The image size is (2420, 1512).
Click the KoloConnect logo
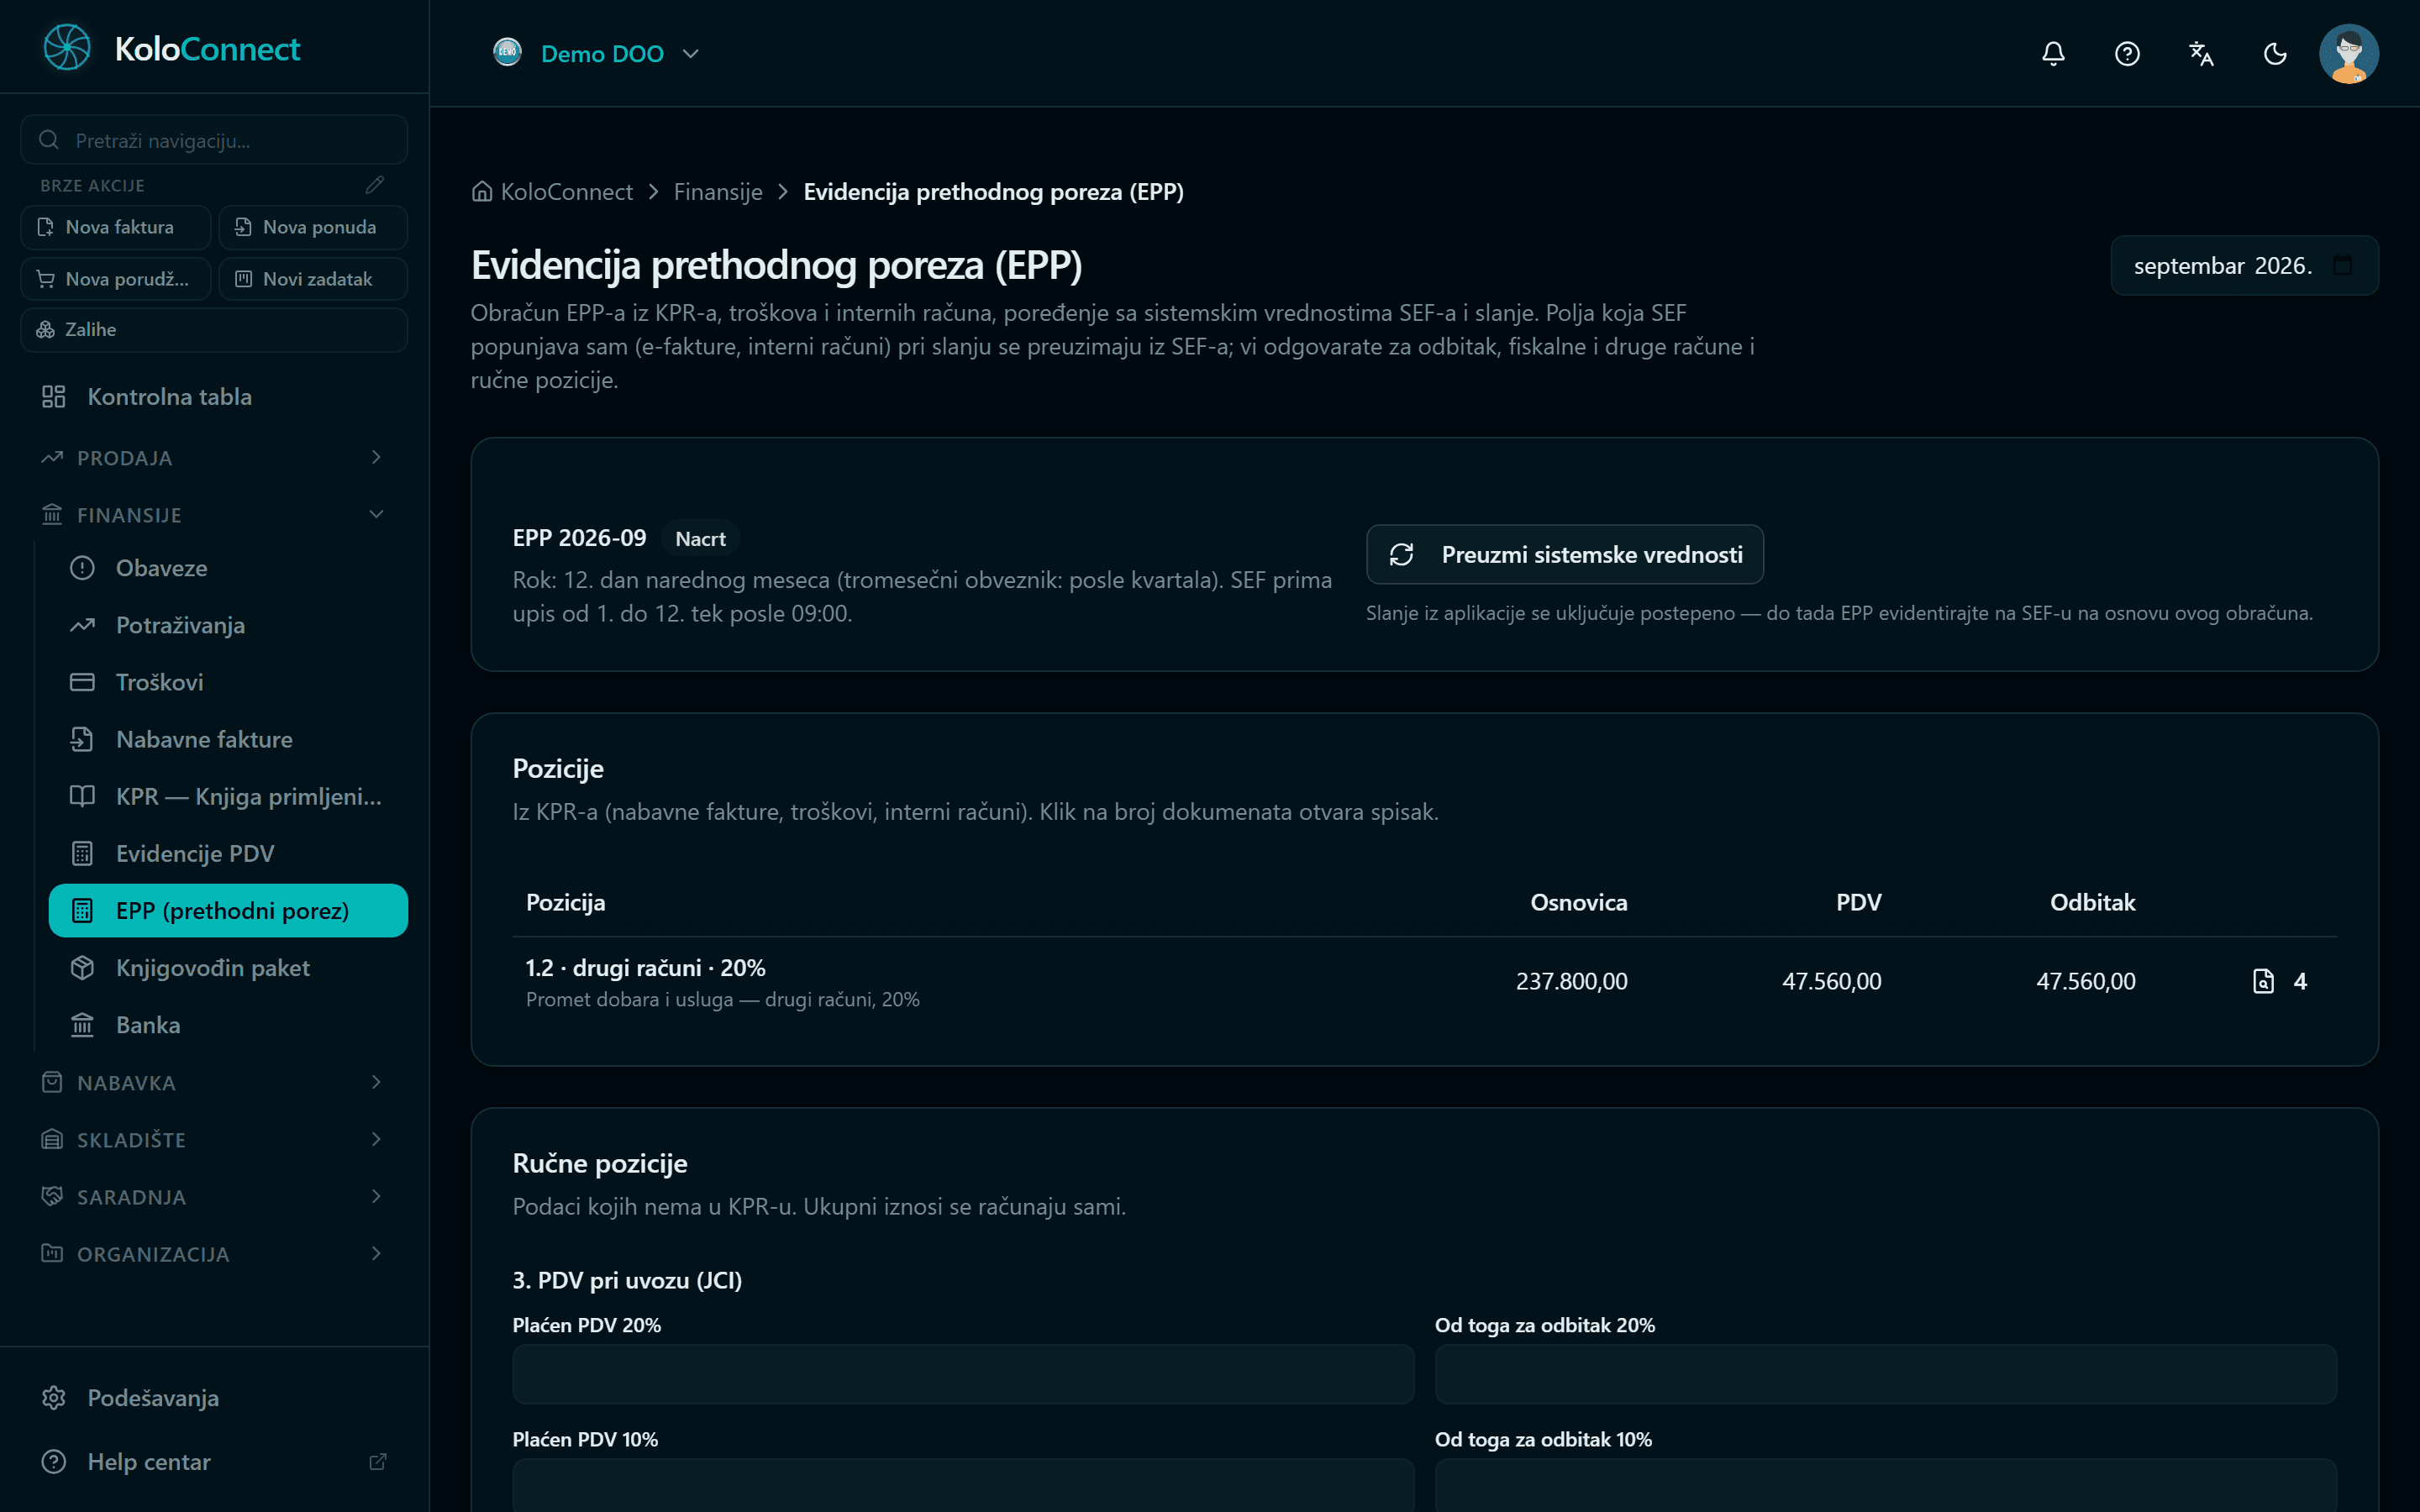point(171,48)
